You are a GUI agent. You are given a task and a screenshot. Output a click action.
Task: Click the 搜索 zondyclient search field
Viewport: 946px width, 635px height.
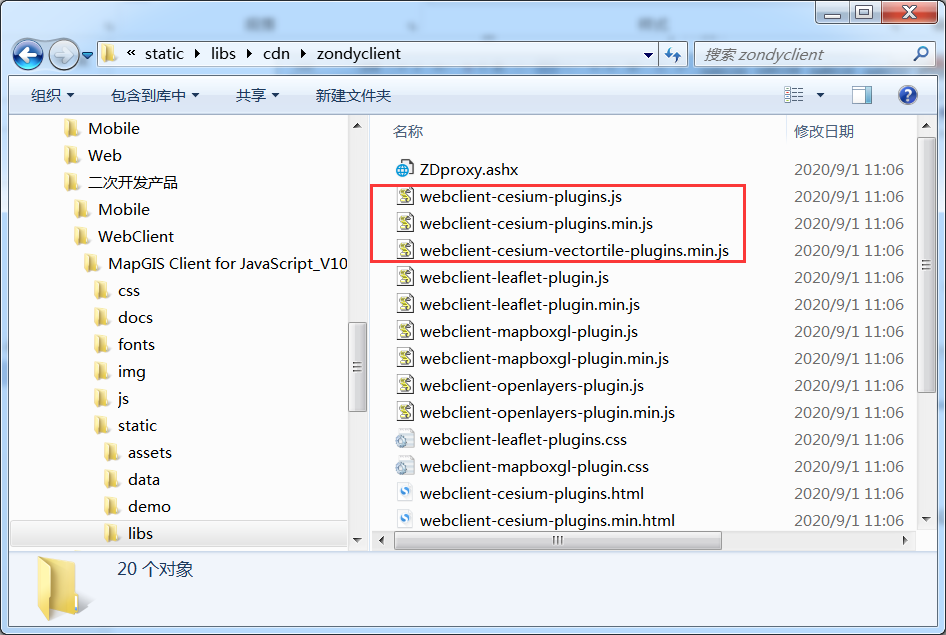[x=807, y=54]
